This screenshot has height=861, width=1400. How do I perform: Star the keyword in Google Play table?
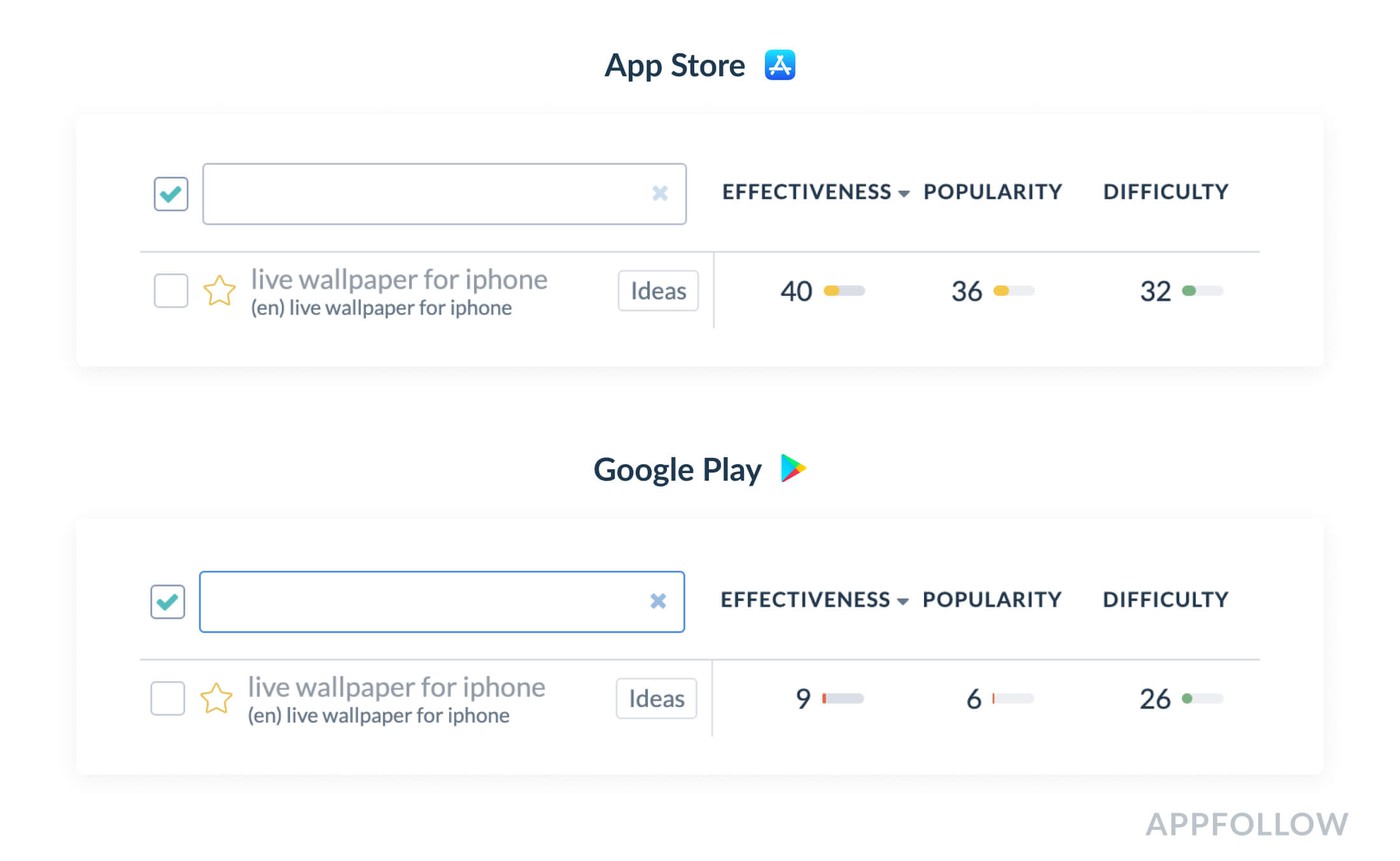tap(217, 698)
